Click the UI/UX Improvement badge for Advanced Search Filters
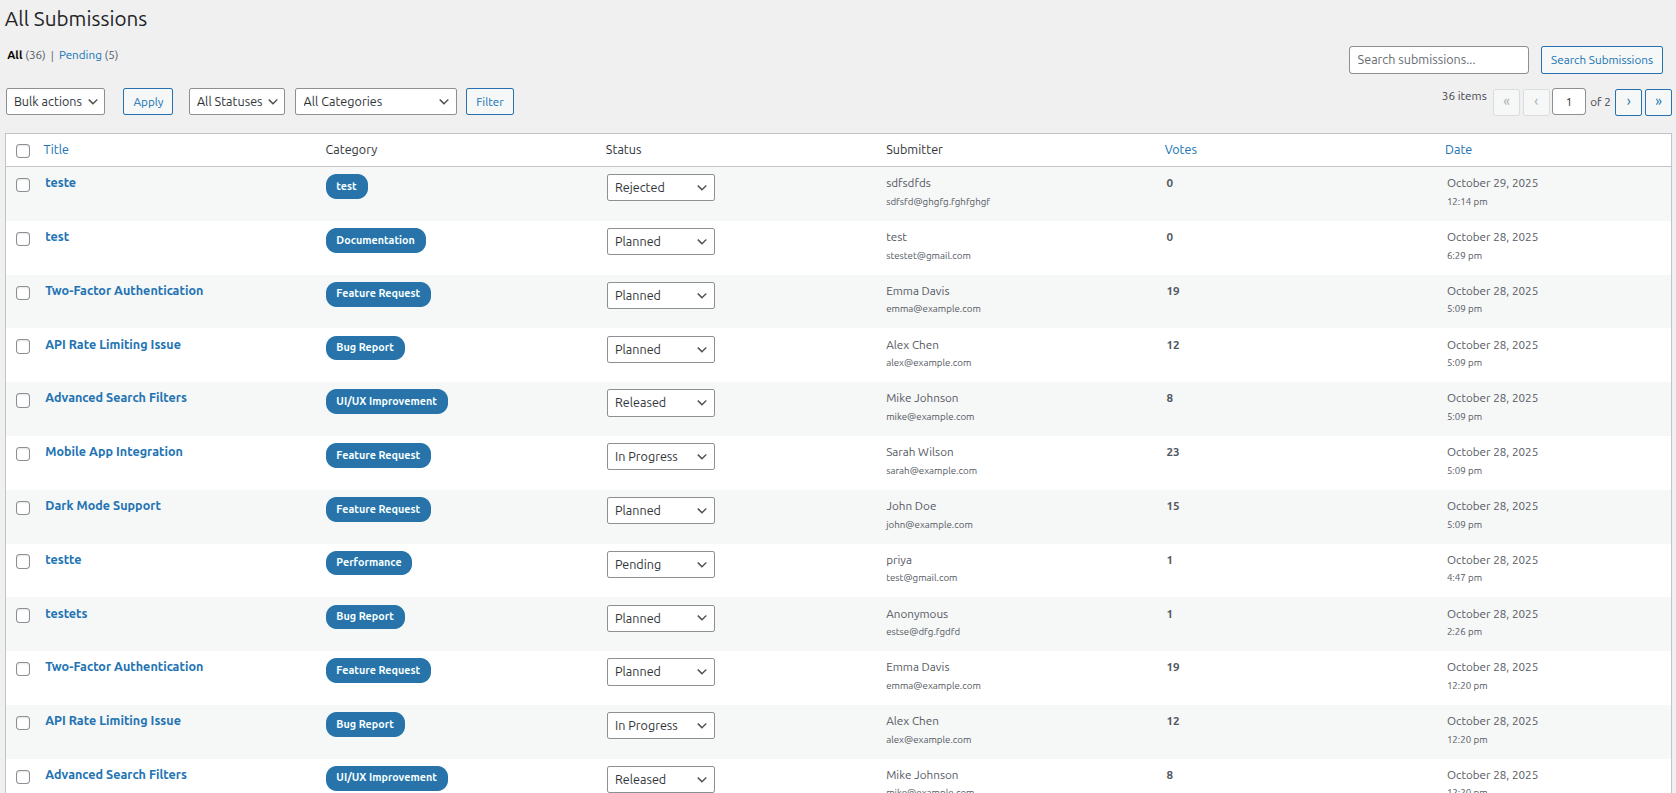This screenshot has height=793, width=1676. (386, 402)
